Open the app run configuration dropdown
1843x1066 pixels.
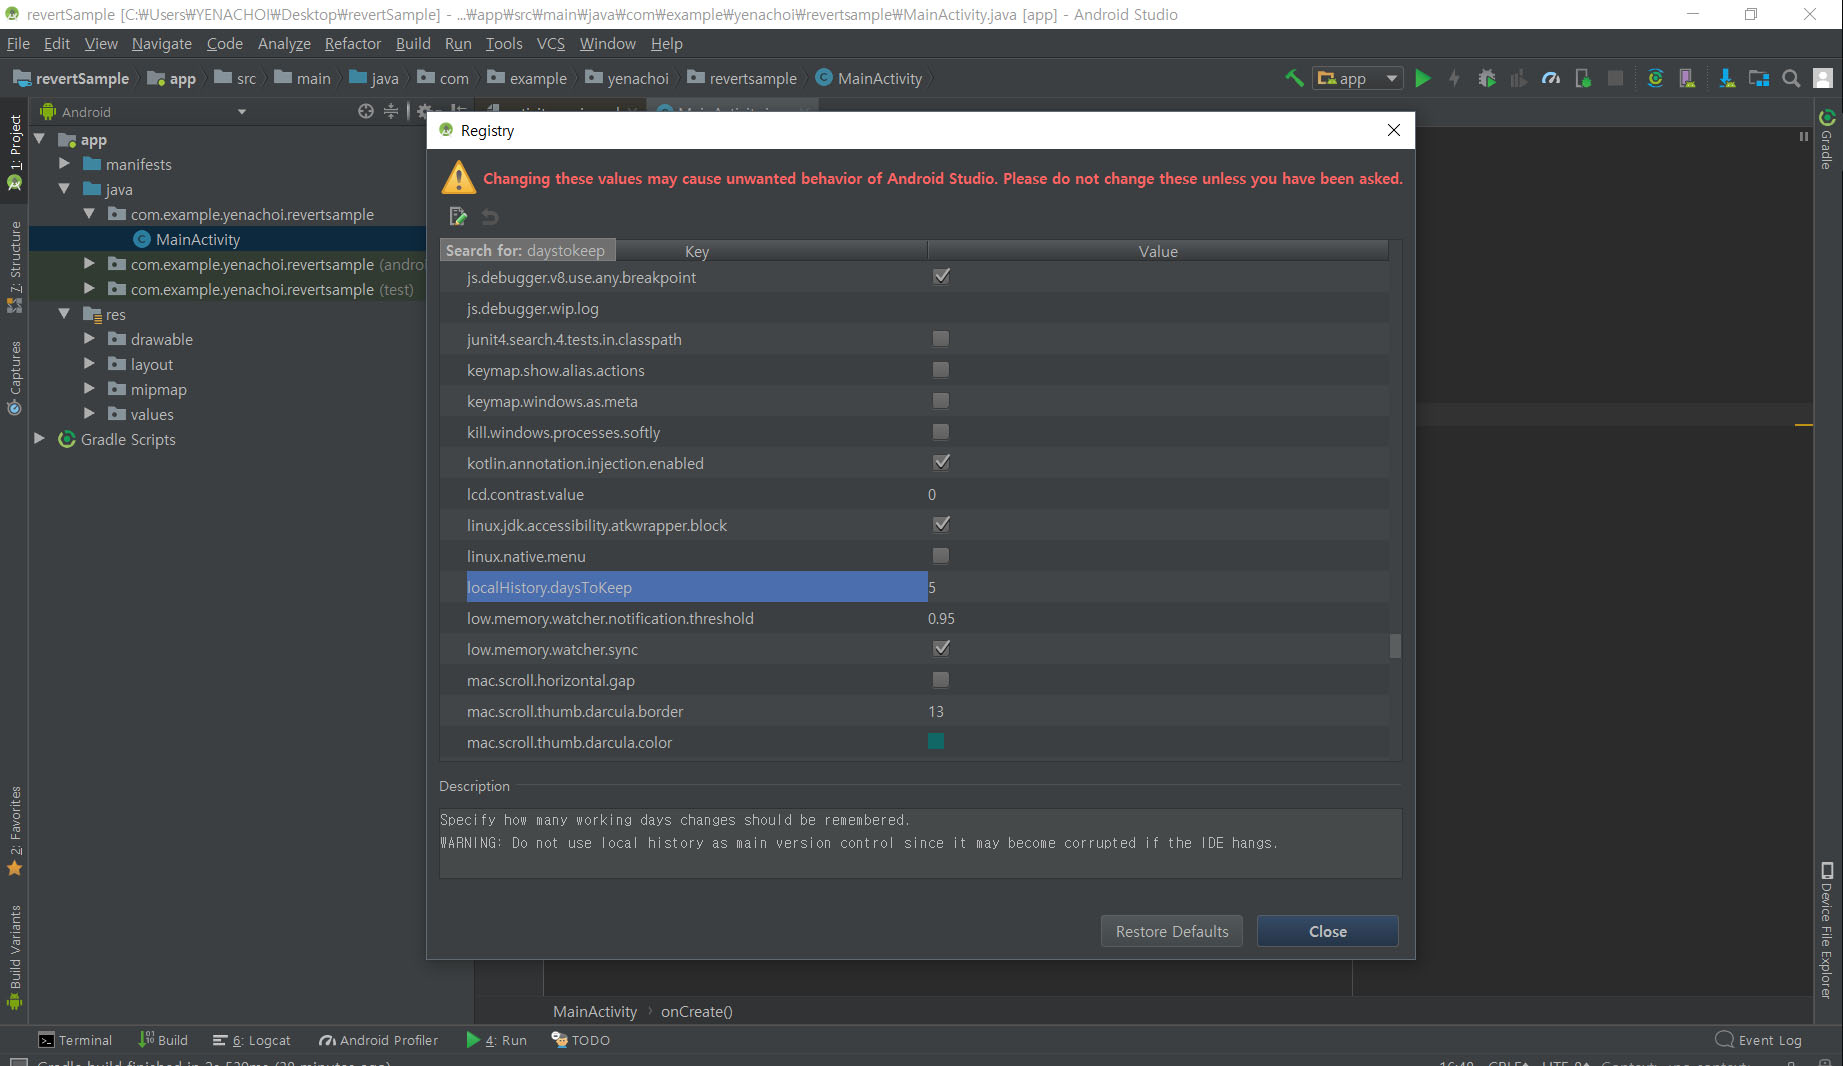click(1359, 78)
